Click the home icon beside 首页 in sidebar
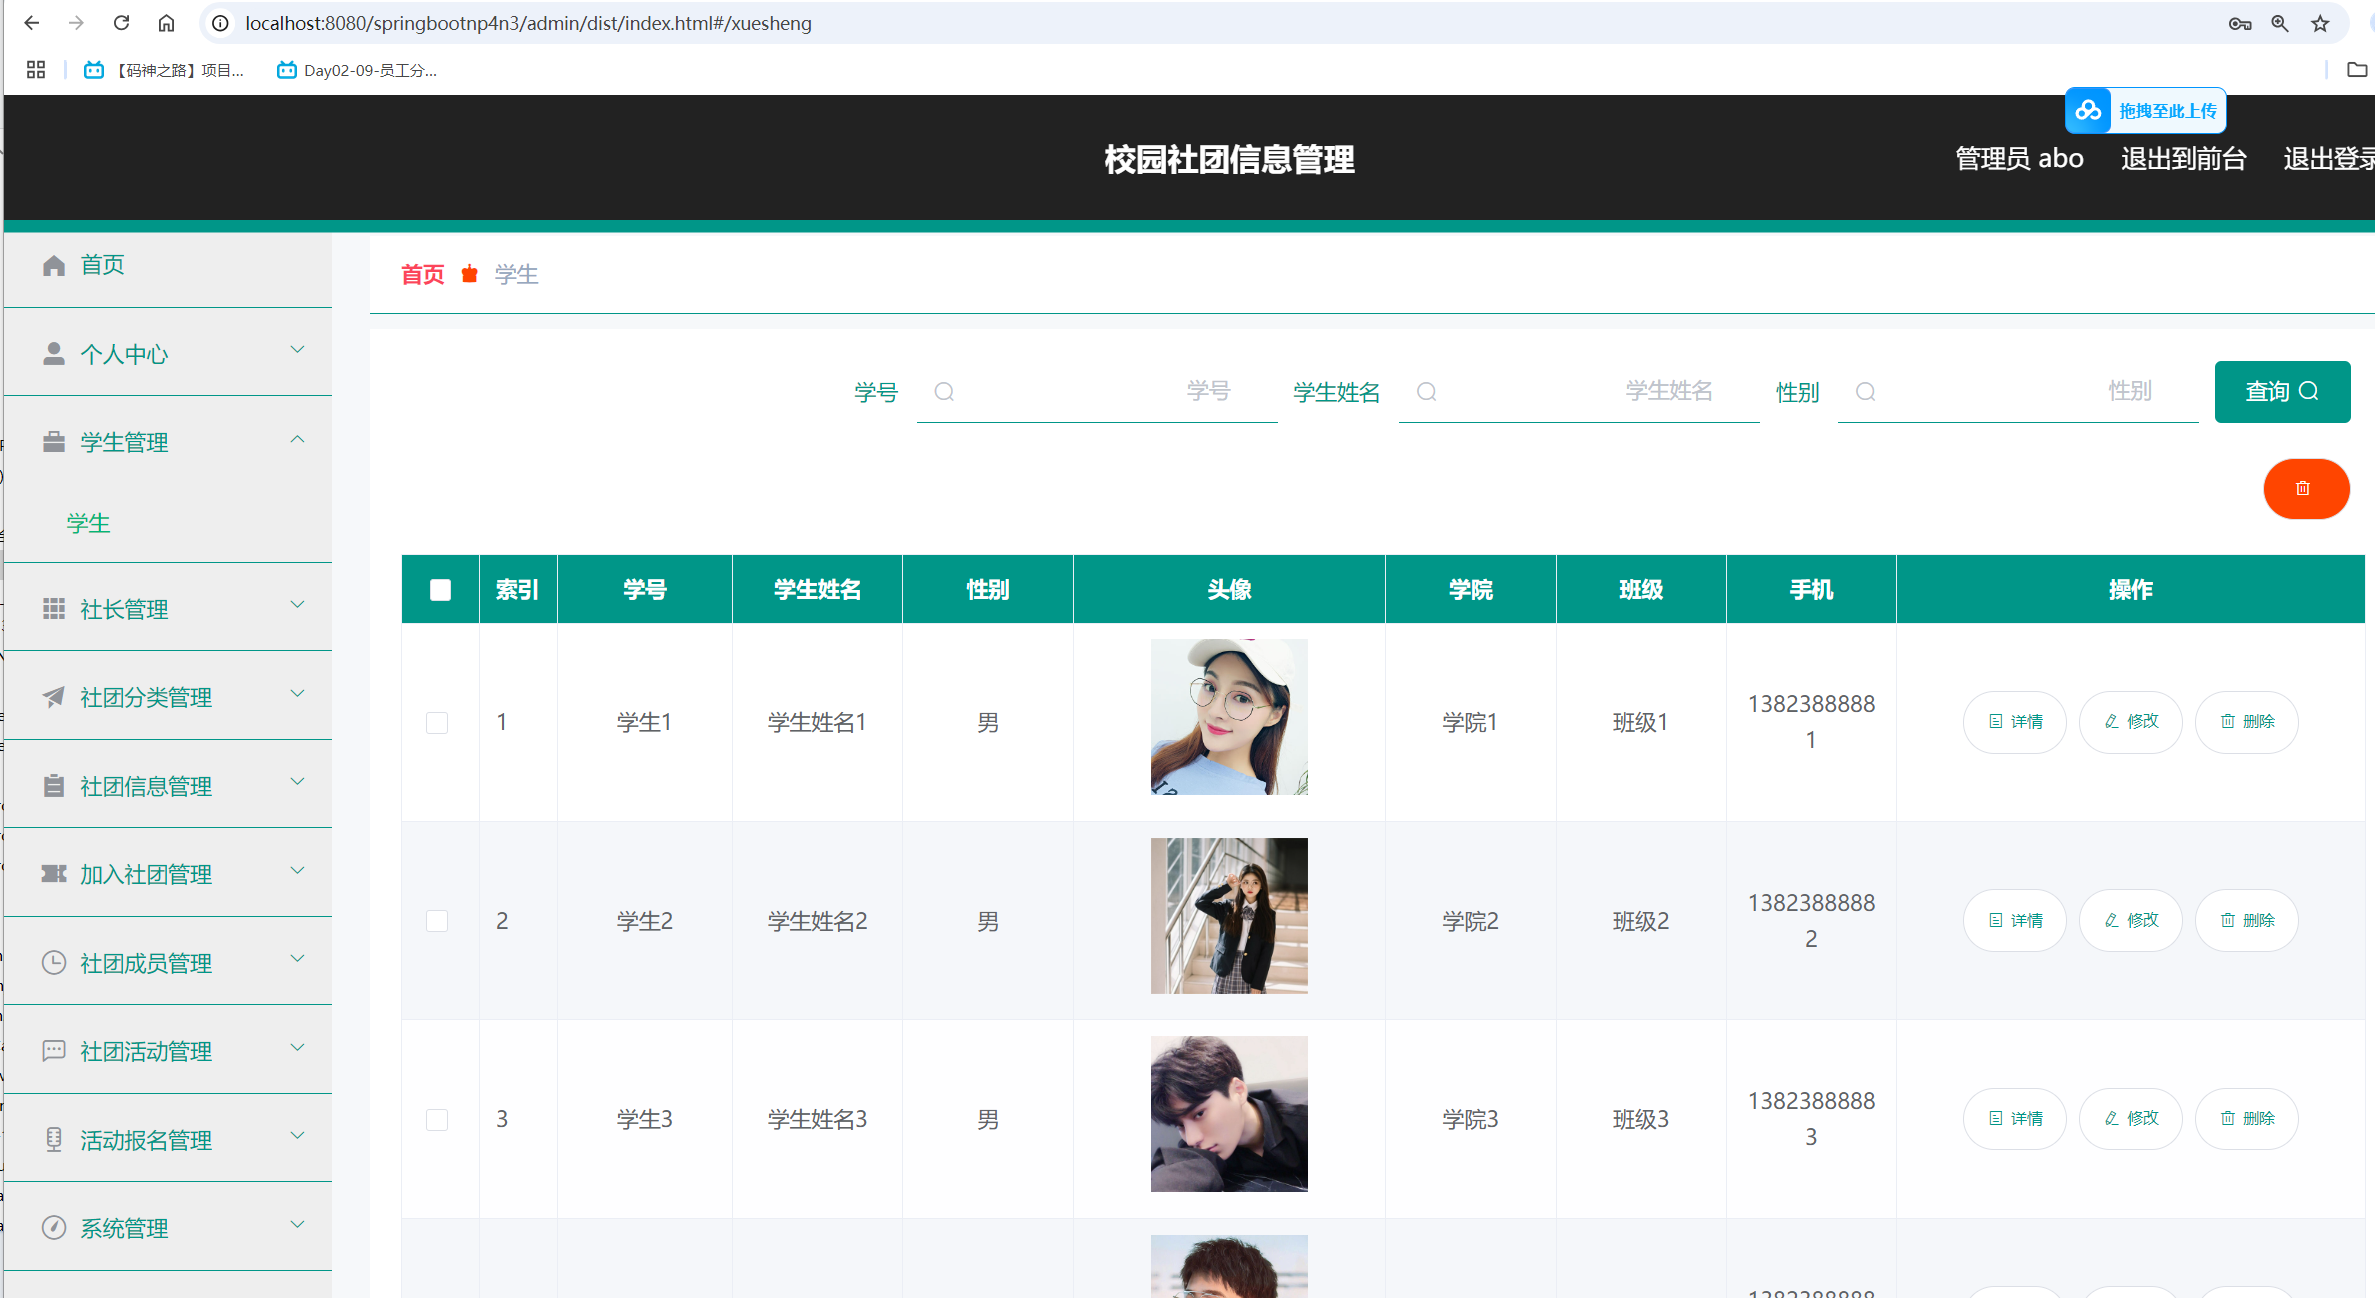The width and height of the screenshot is (2375, 1298). pos(54,265)
